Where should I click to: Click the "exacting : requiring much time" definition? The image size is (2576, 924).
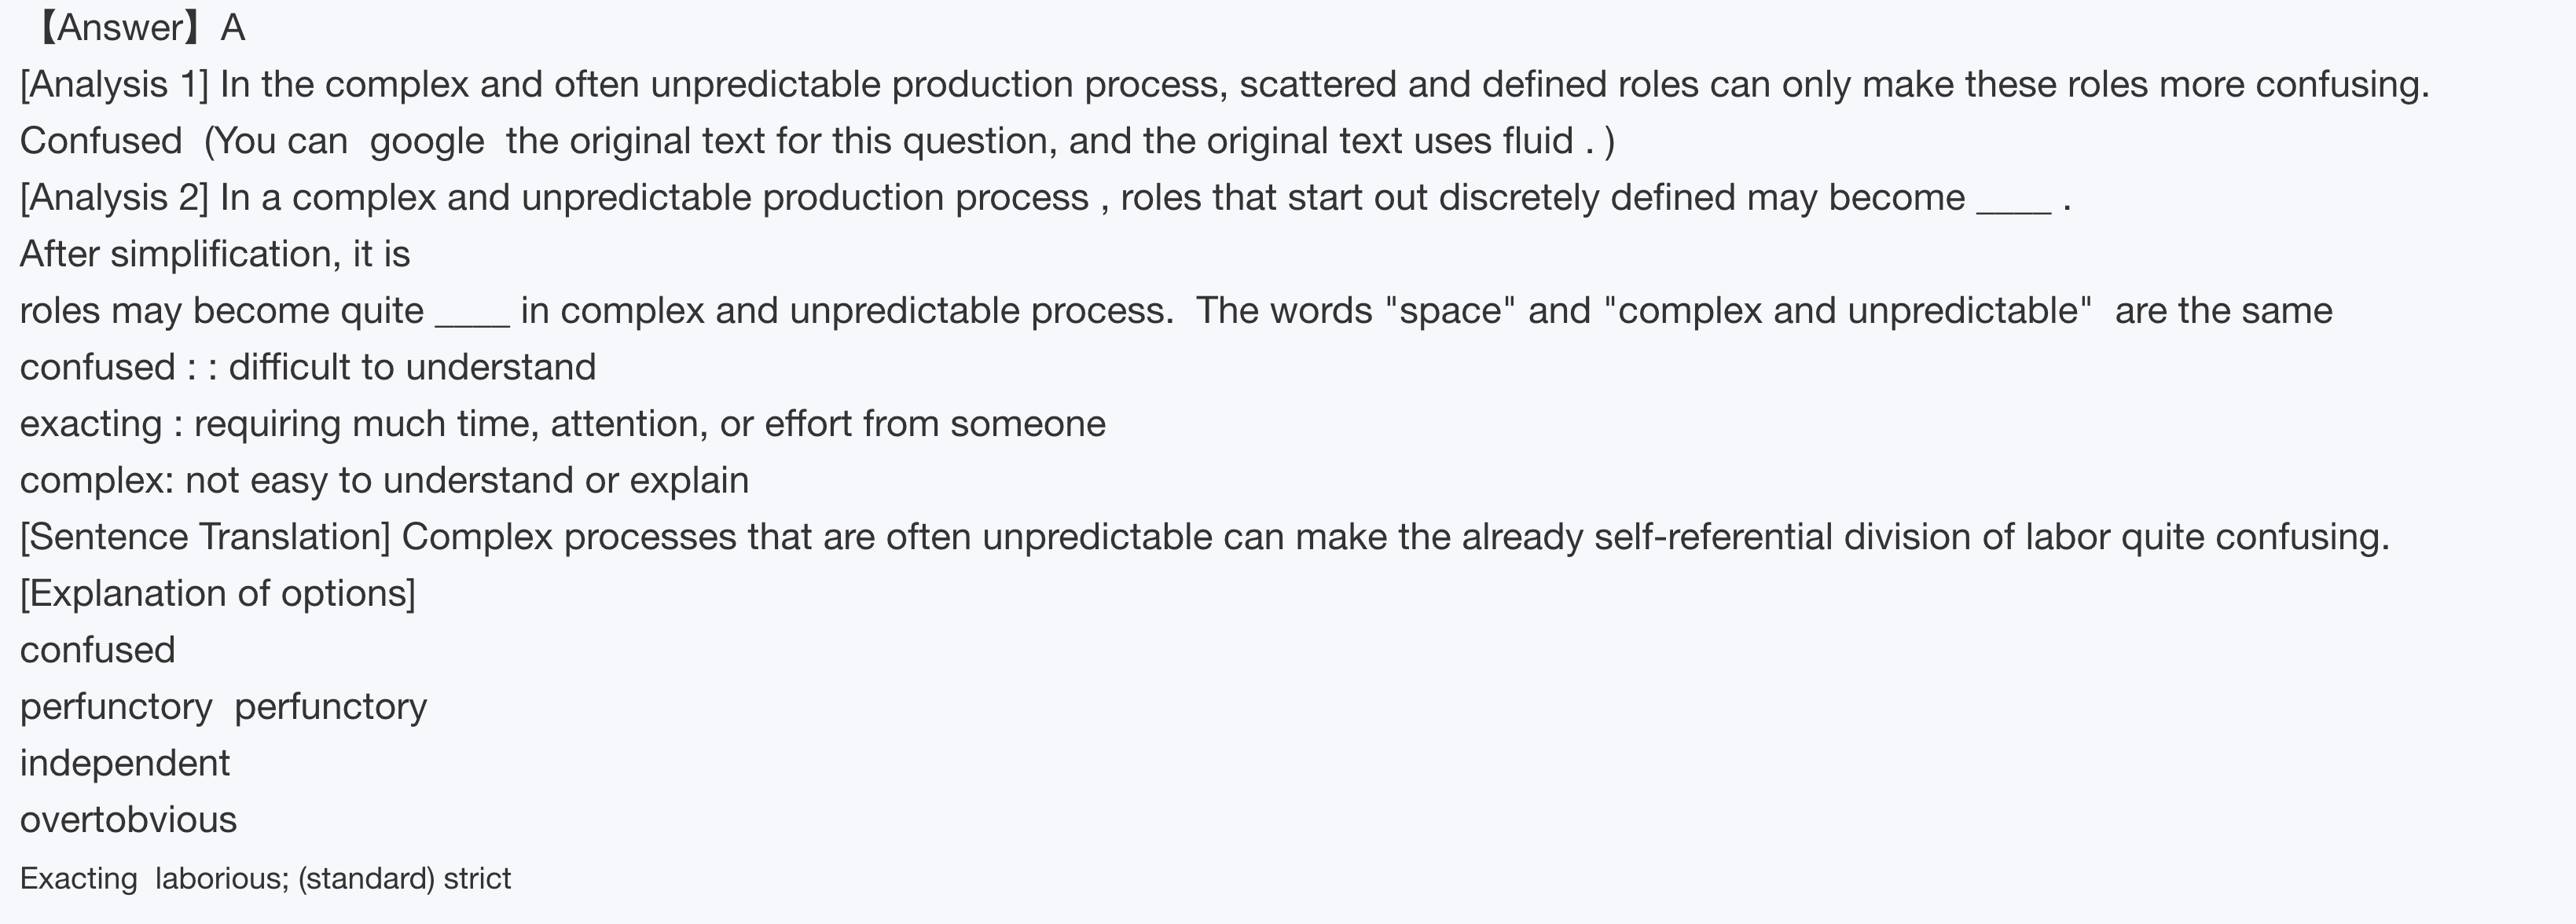(563, 424)
